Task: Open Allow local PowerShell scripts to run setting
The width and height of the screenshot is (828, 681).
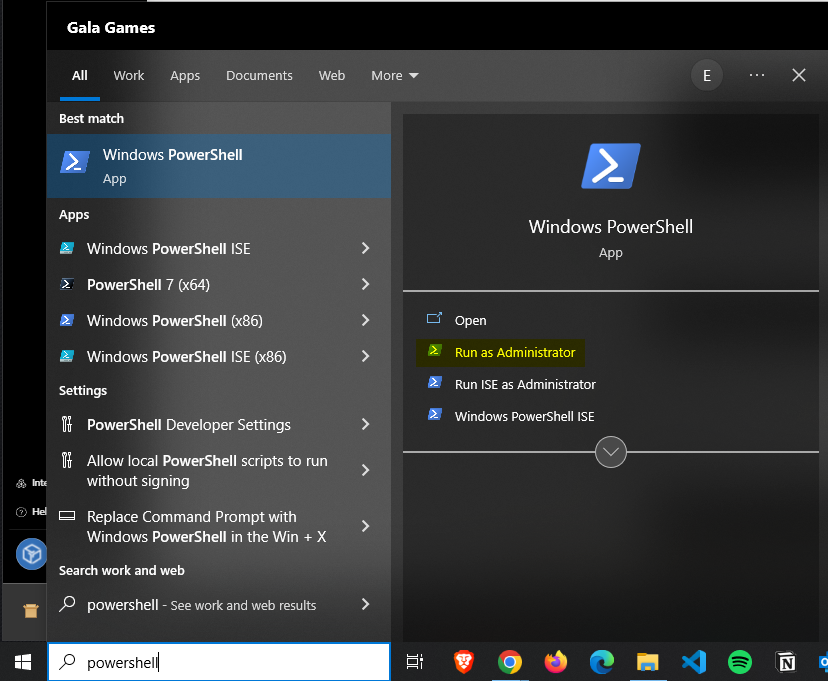Action: pyautogui.click(x=219, y=470)
